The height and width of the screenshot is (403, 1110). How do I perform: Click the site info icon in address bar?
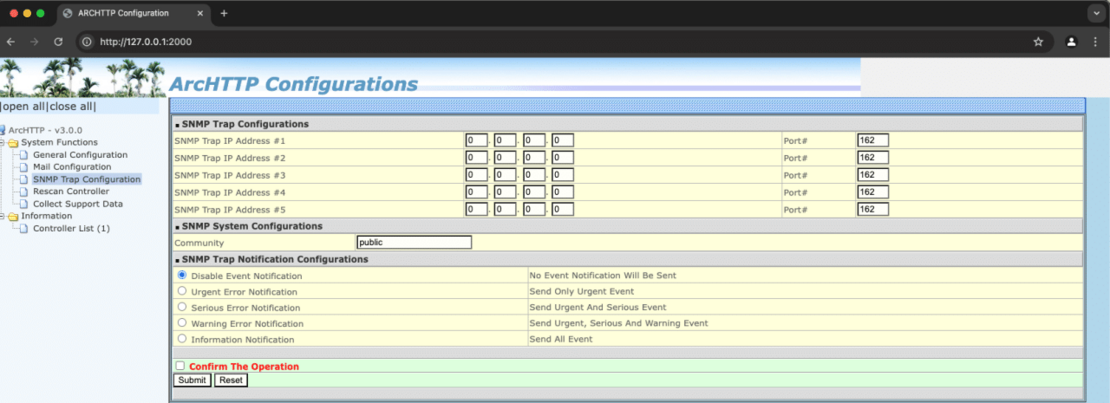pyautogui.click(x=86, y=42)
